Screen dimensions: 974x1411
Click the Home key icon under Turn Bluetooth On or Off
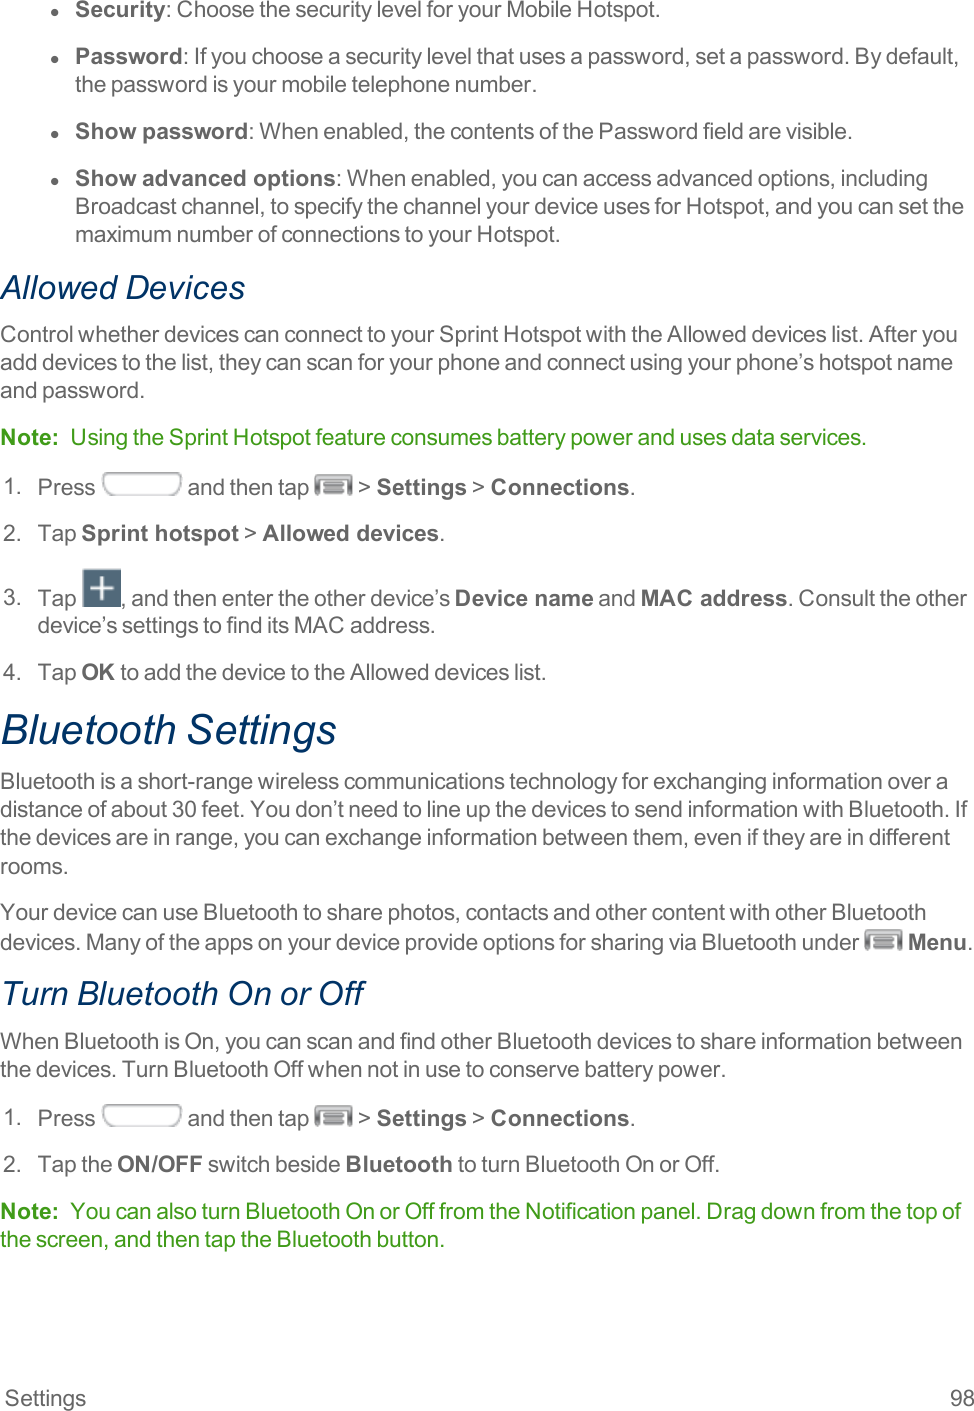coord(141,1116)
